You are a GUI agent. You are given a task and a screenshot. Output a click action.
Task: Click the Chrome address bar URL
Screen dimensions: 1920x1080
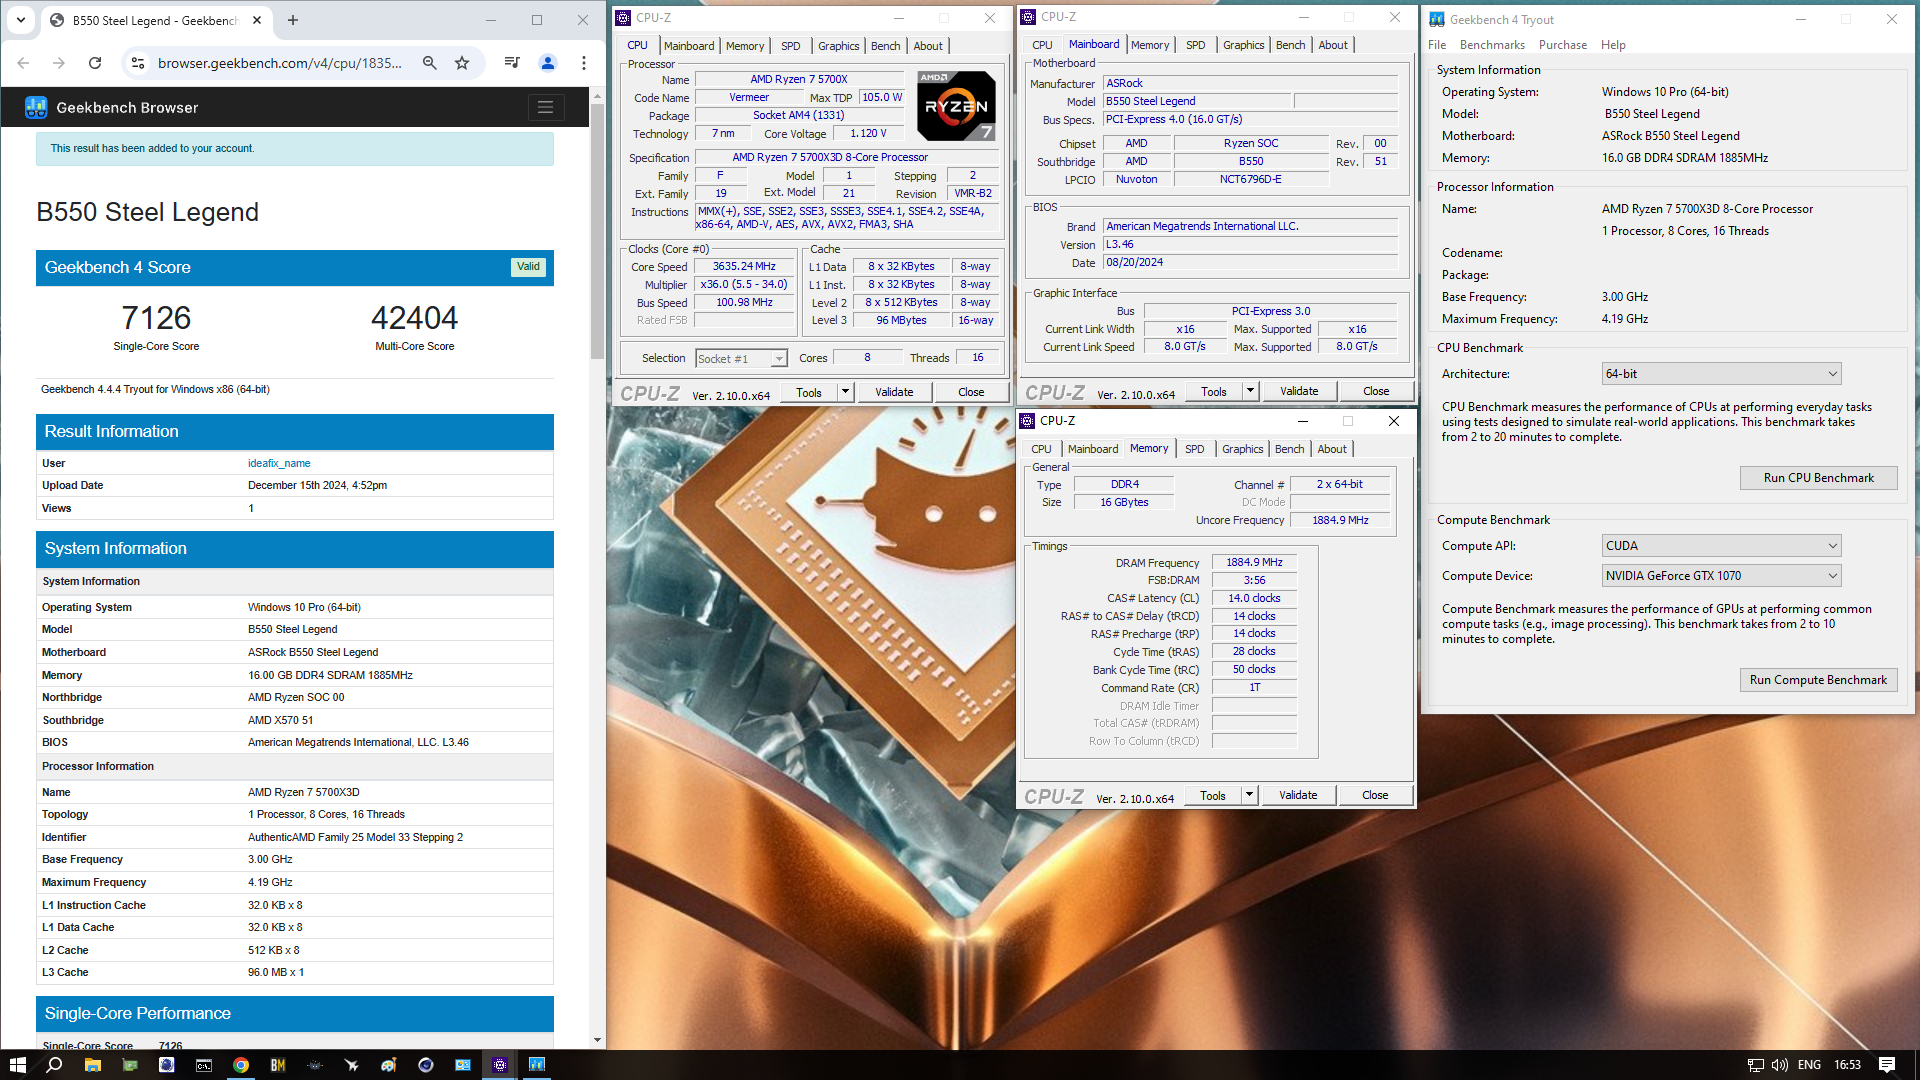point(280,63)
